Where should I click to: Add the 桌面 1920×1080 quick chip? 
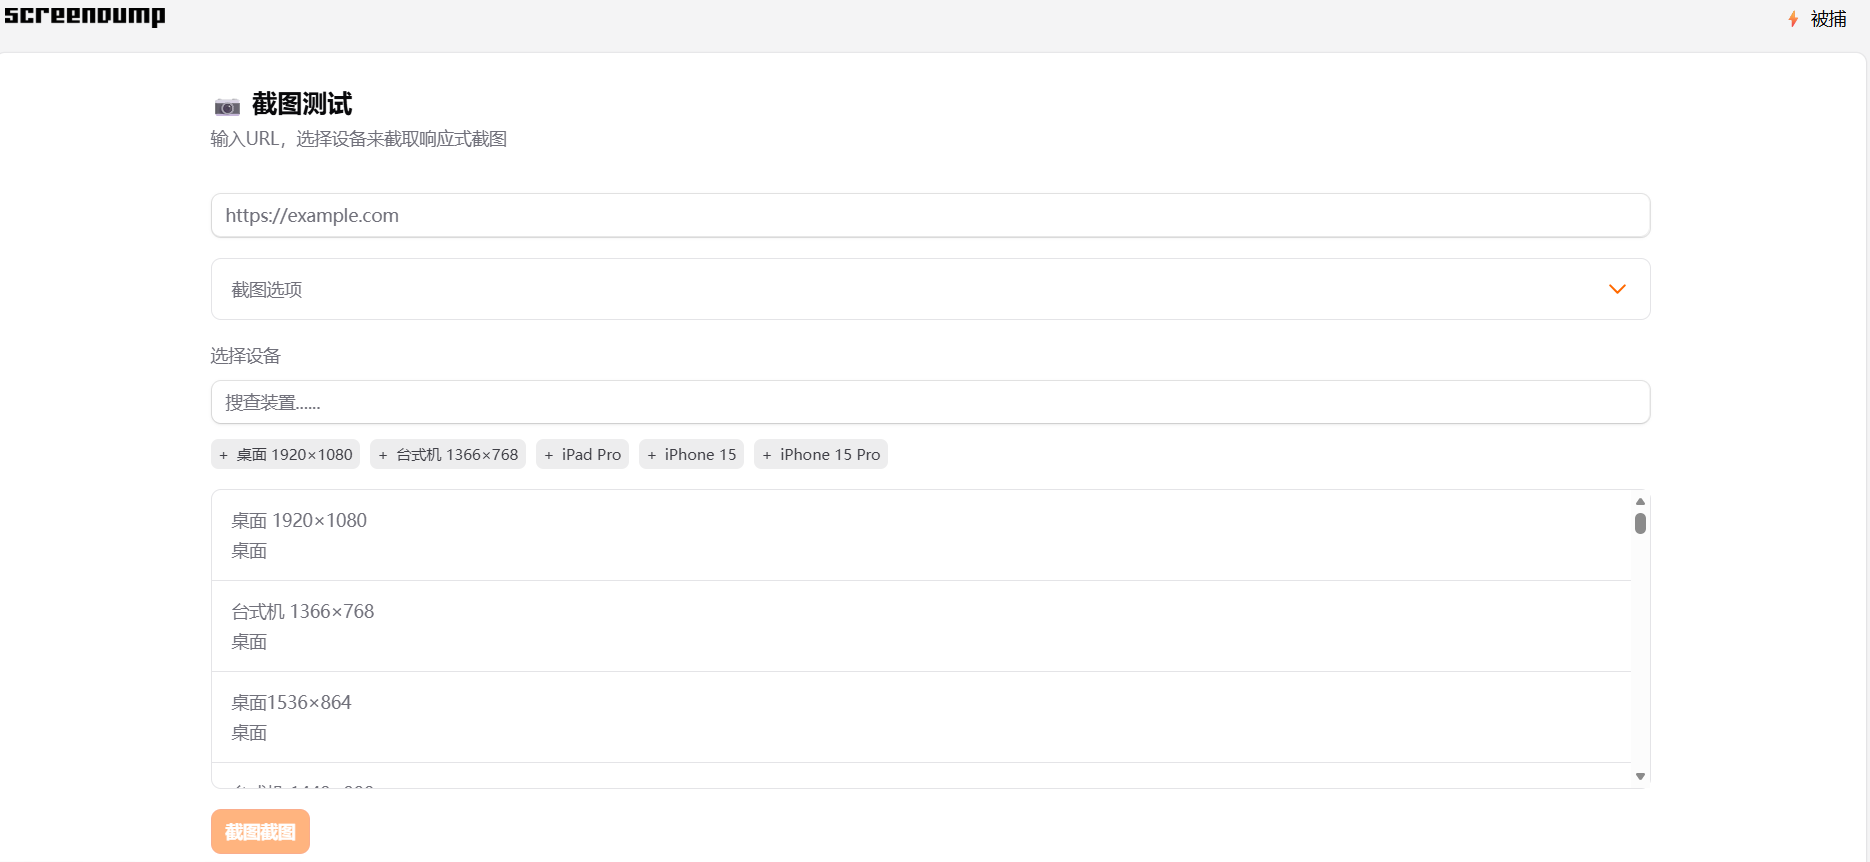tap(285, 454)
